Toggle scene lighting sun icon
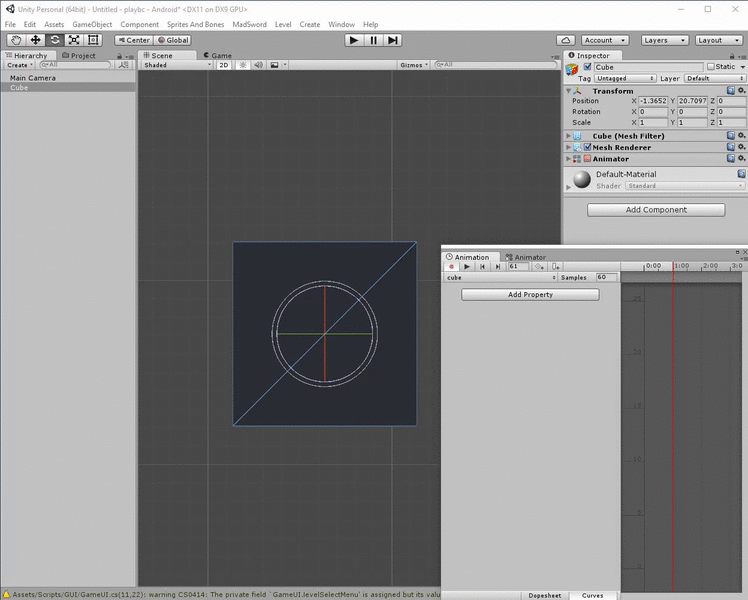 [x=243, y=65]
